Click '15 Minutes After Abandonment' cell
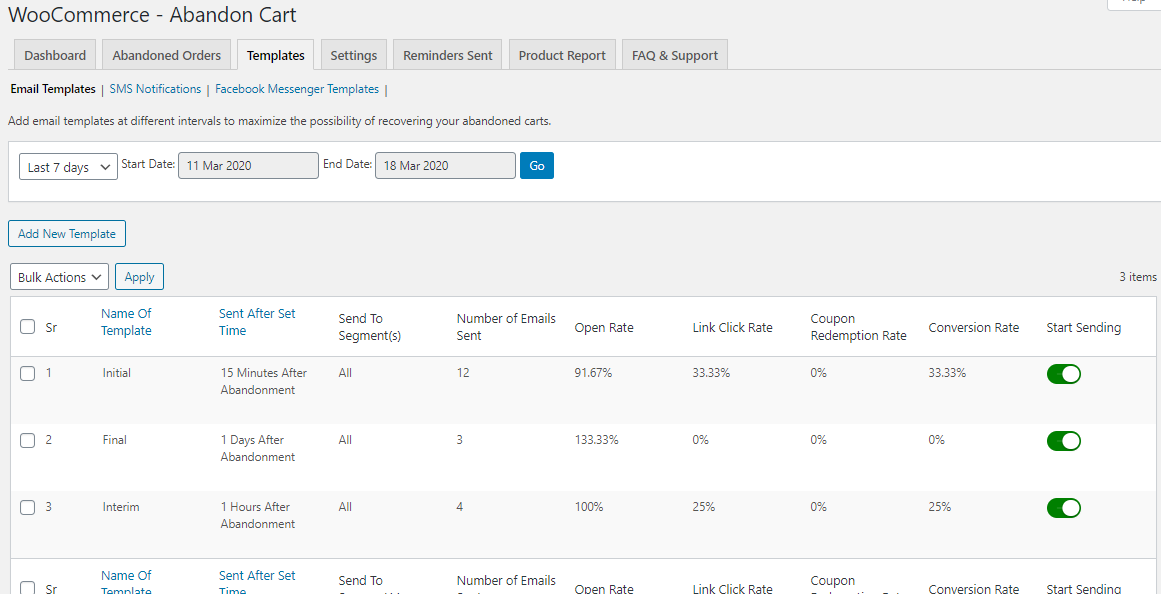 pos(264,381)
